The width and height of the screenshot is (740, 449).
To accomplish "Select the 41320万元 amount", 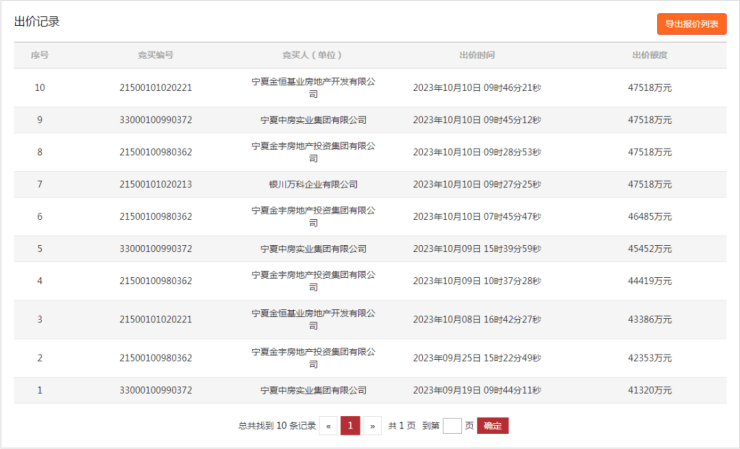I will [x=650, y=390].
